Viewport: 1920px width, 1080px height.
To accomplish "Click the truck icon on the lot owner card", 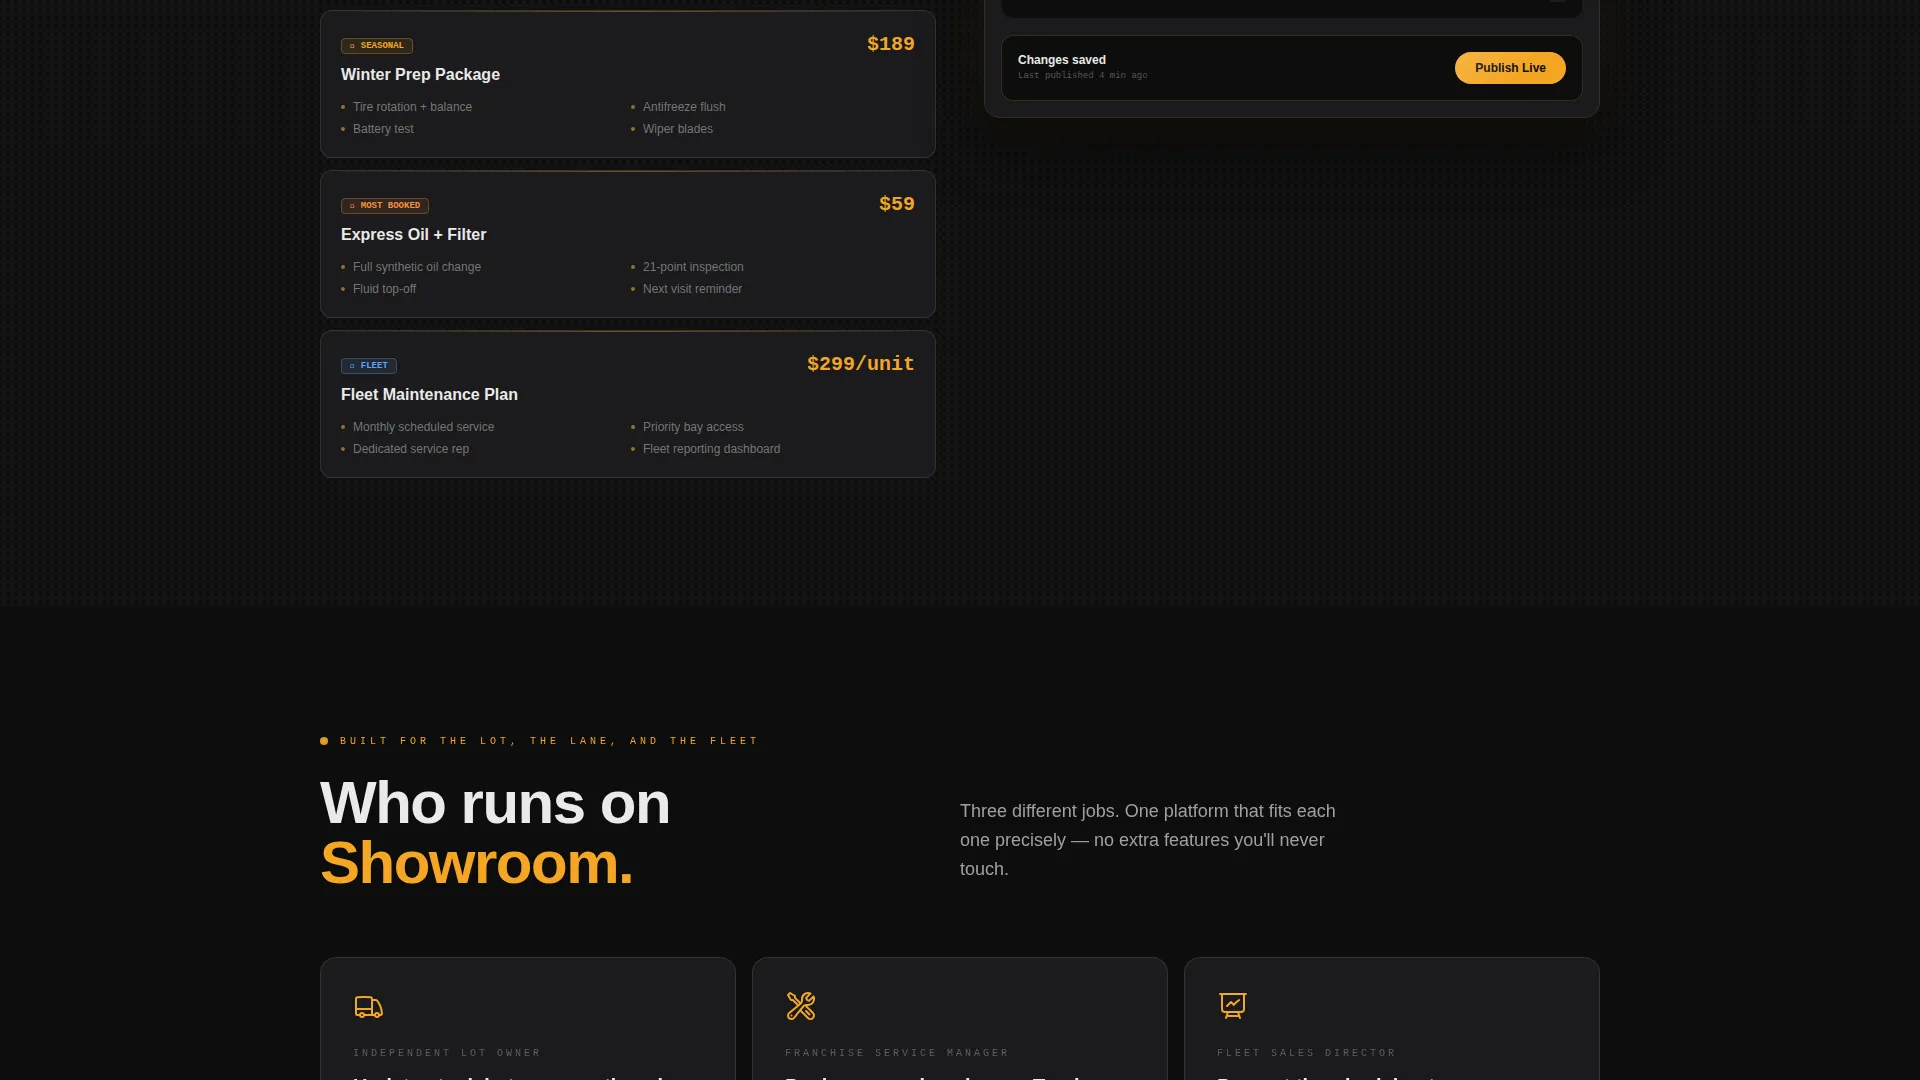I will 369,1006.
